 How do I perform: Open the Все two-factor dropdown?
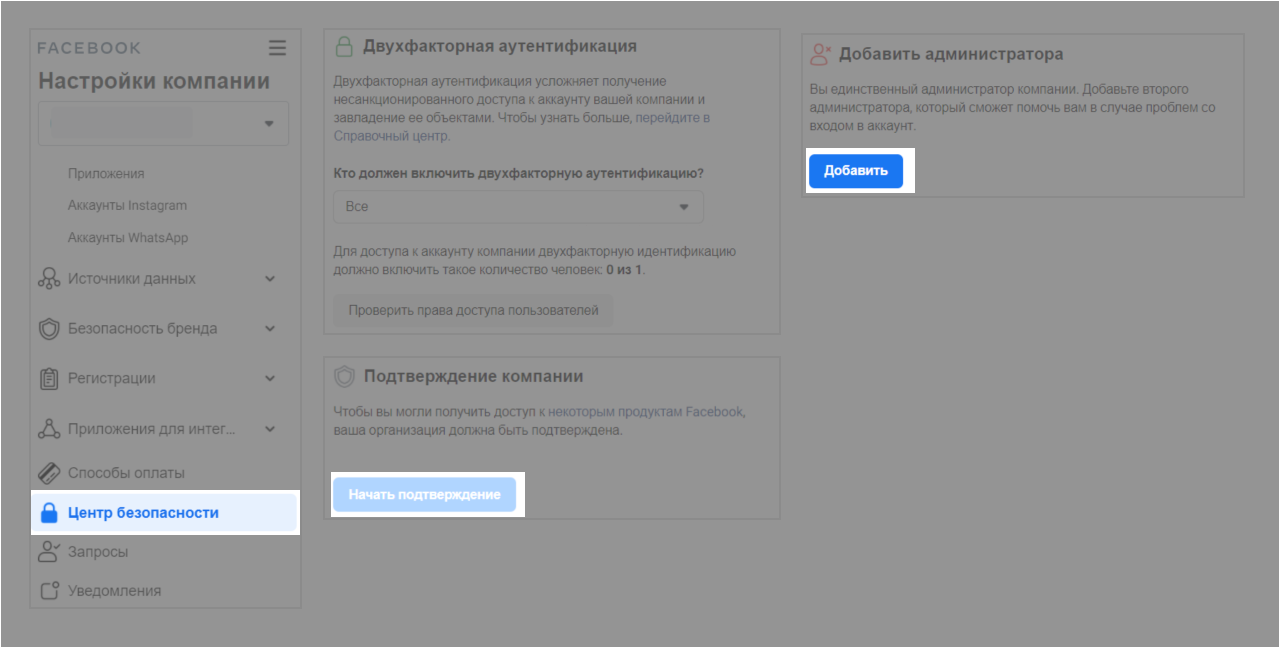coord(518,207)
